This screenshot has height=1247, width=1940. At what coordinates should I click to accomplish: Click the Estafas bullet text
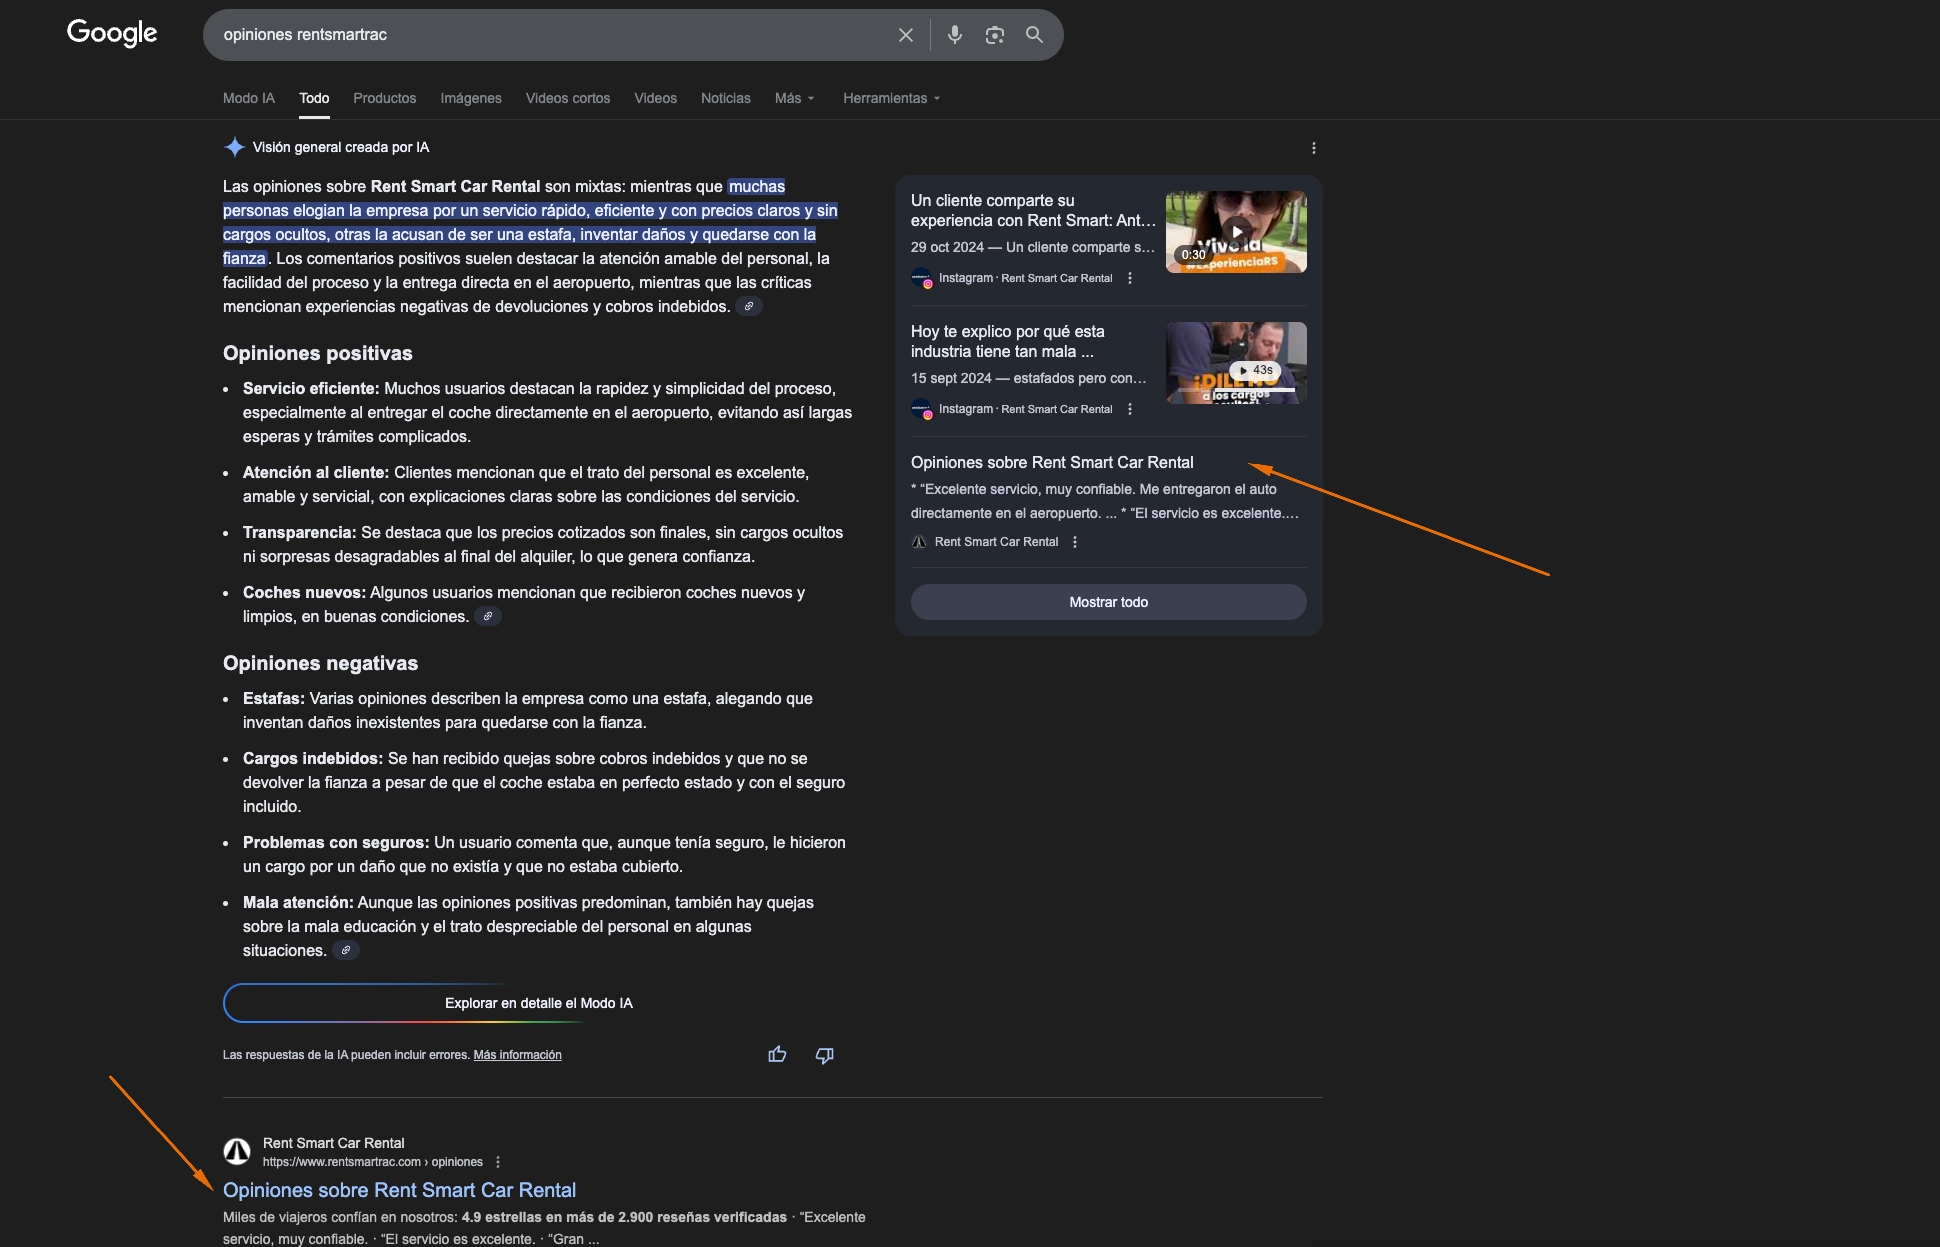tap(528, 710)
